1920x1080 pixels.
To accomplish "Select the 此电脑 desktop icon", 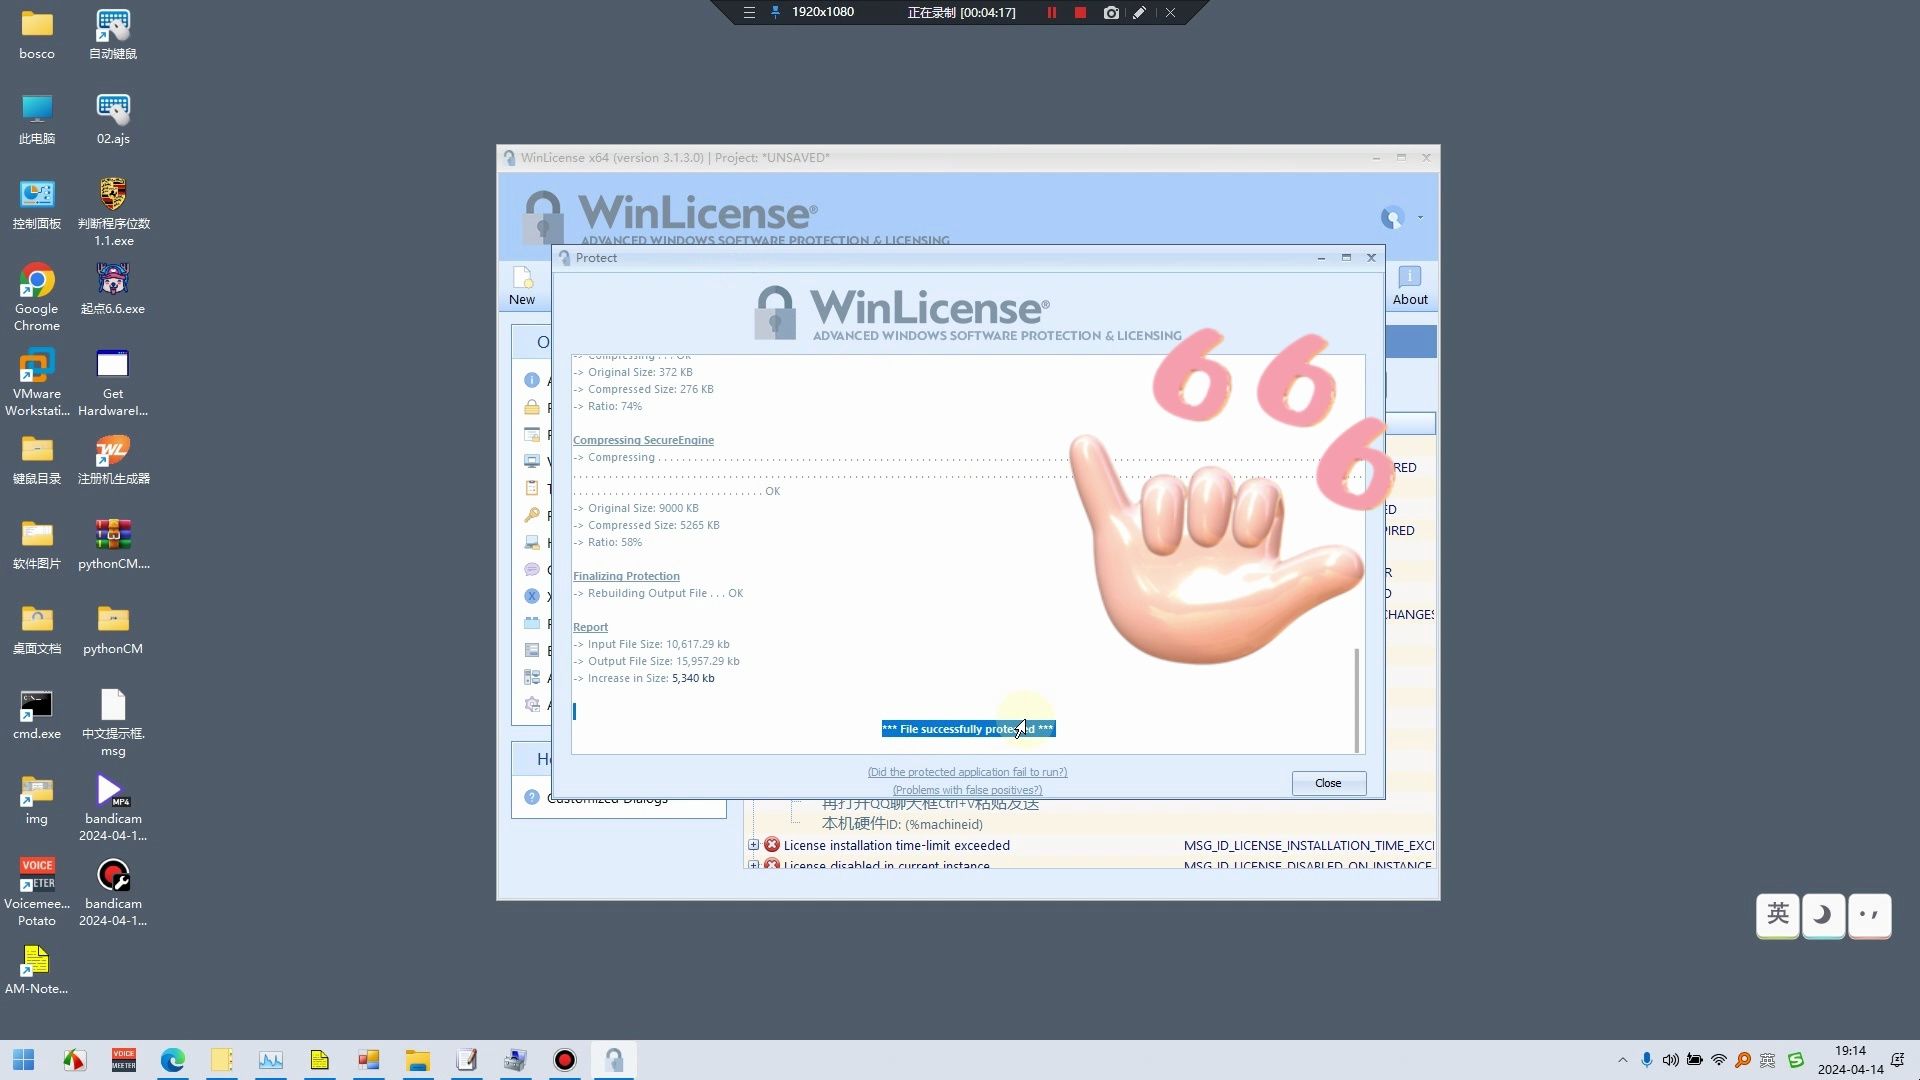I will coord(37,119).
